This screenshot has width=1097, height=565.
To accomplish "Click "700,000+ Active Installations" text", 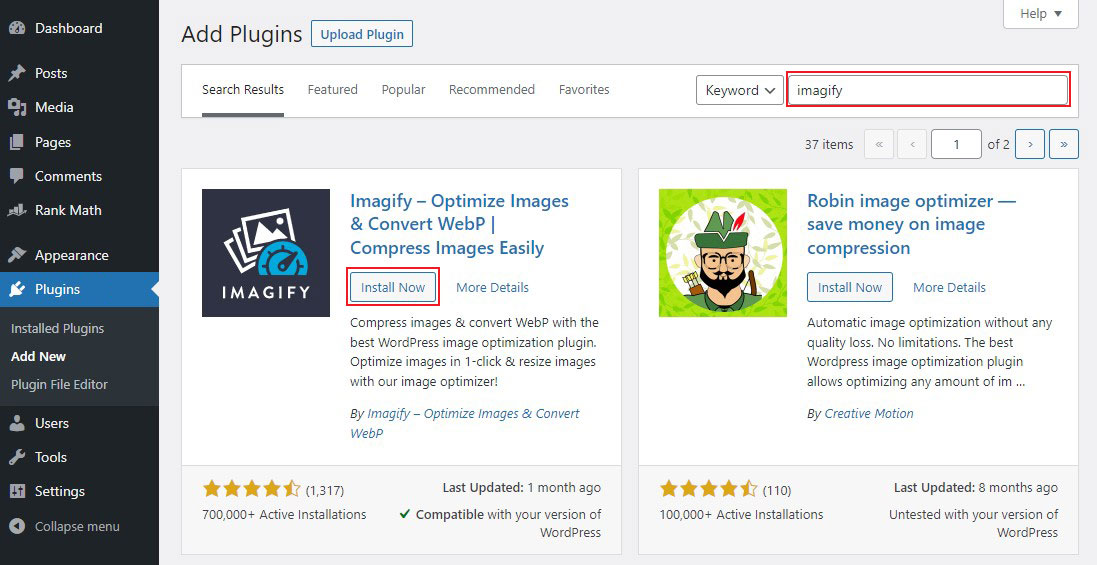I will click(x=284, y=514).
